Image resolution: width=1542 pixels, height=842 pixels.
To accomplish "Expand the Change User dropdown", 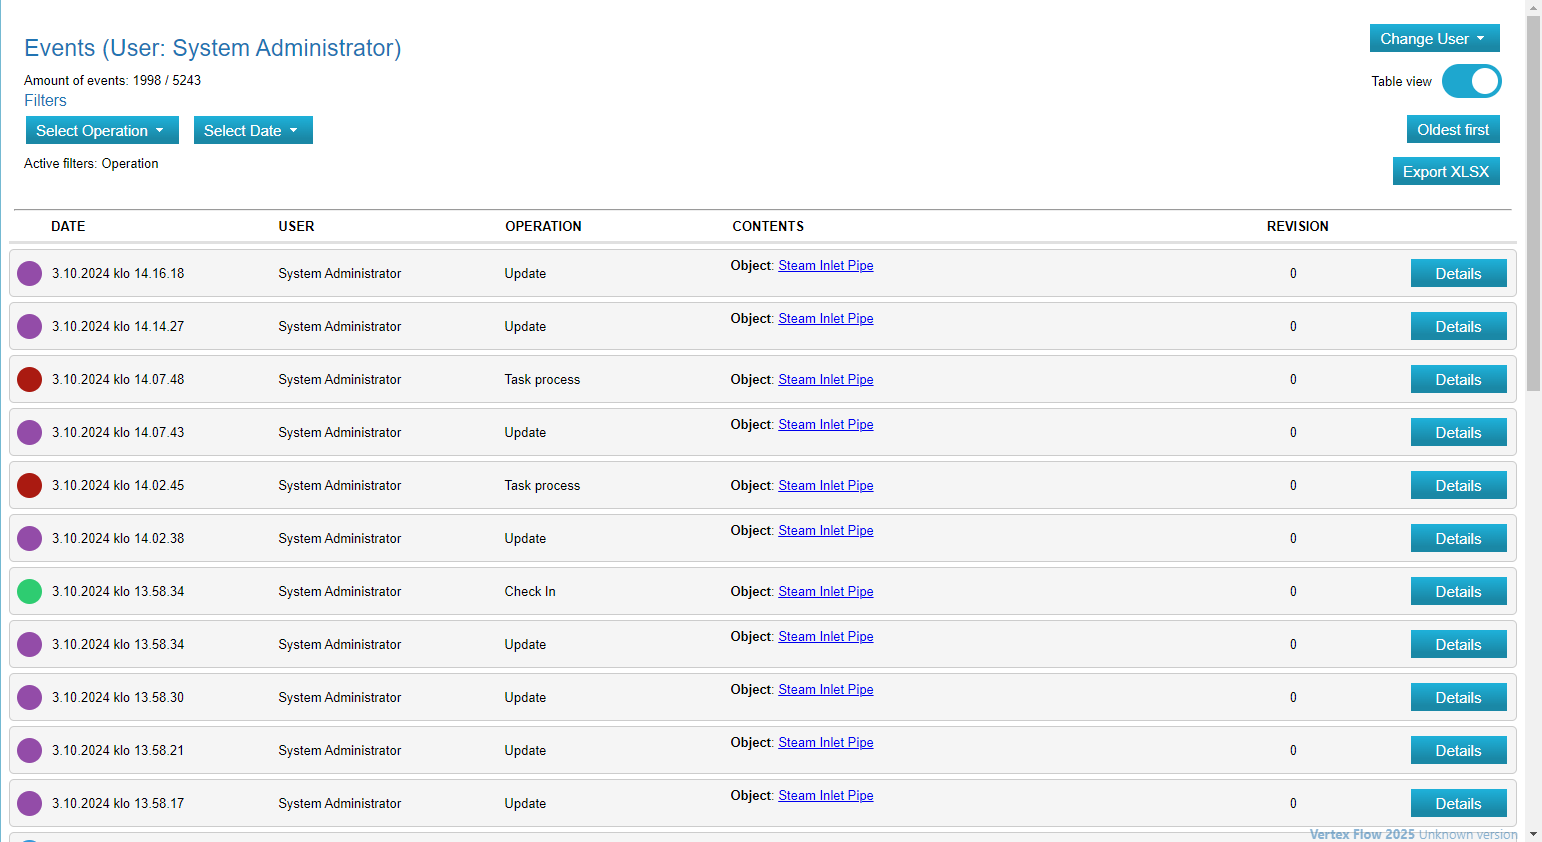I will click(1433, 38).
